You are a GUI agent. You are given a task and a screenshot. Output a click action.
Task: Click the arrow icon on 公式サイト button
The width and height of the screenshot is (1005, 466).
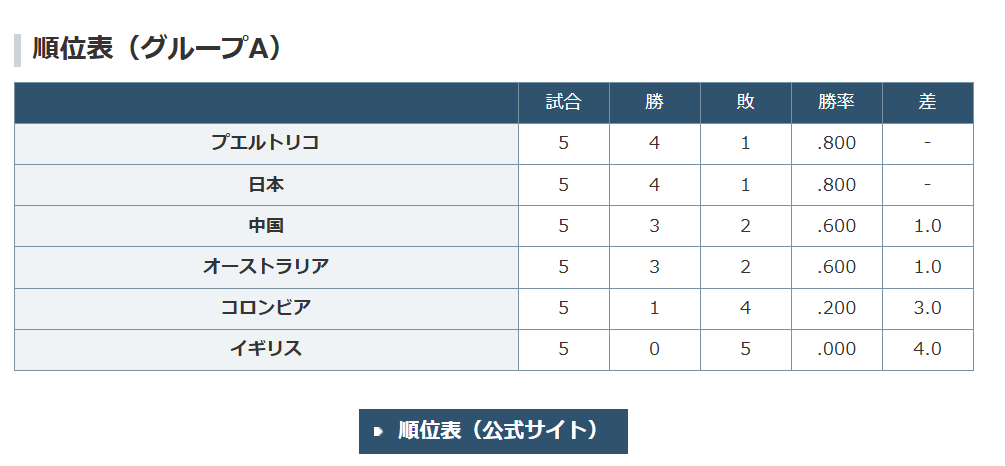(378, 432)
